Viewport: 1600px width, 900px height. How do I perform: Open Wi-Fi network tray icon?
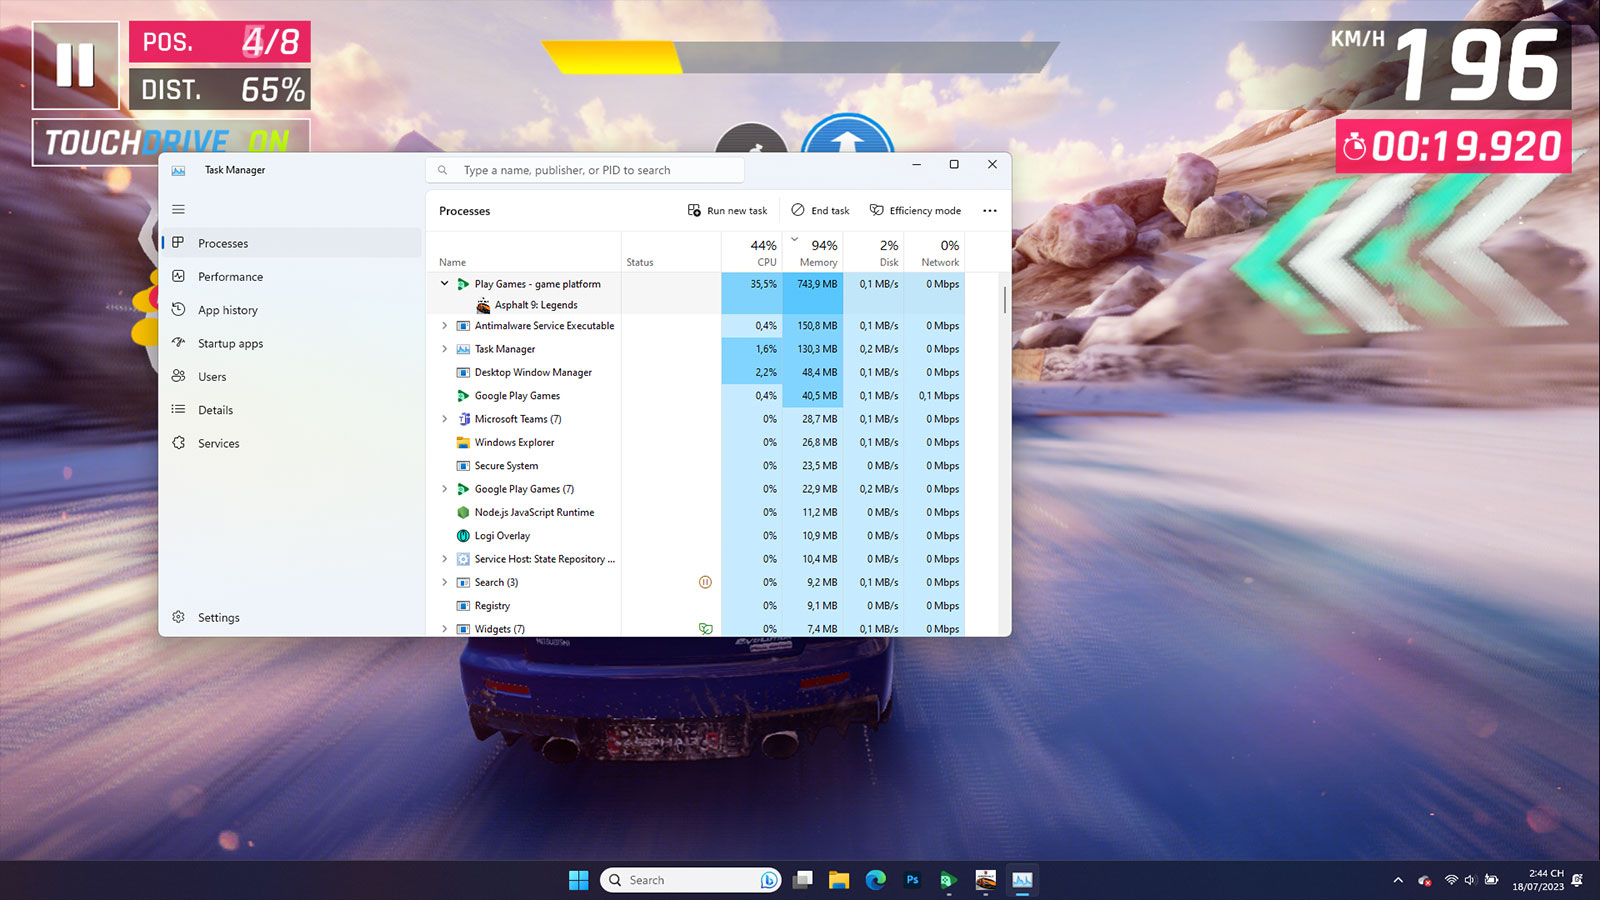point(1451,880)
